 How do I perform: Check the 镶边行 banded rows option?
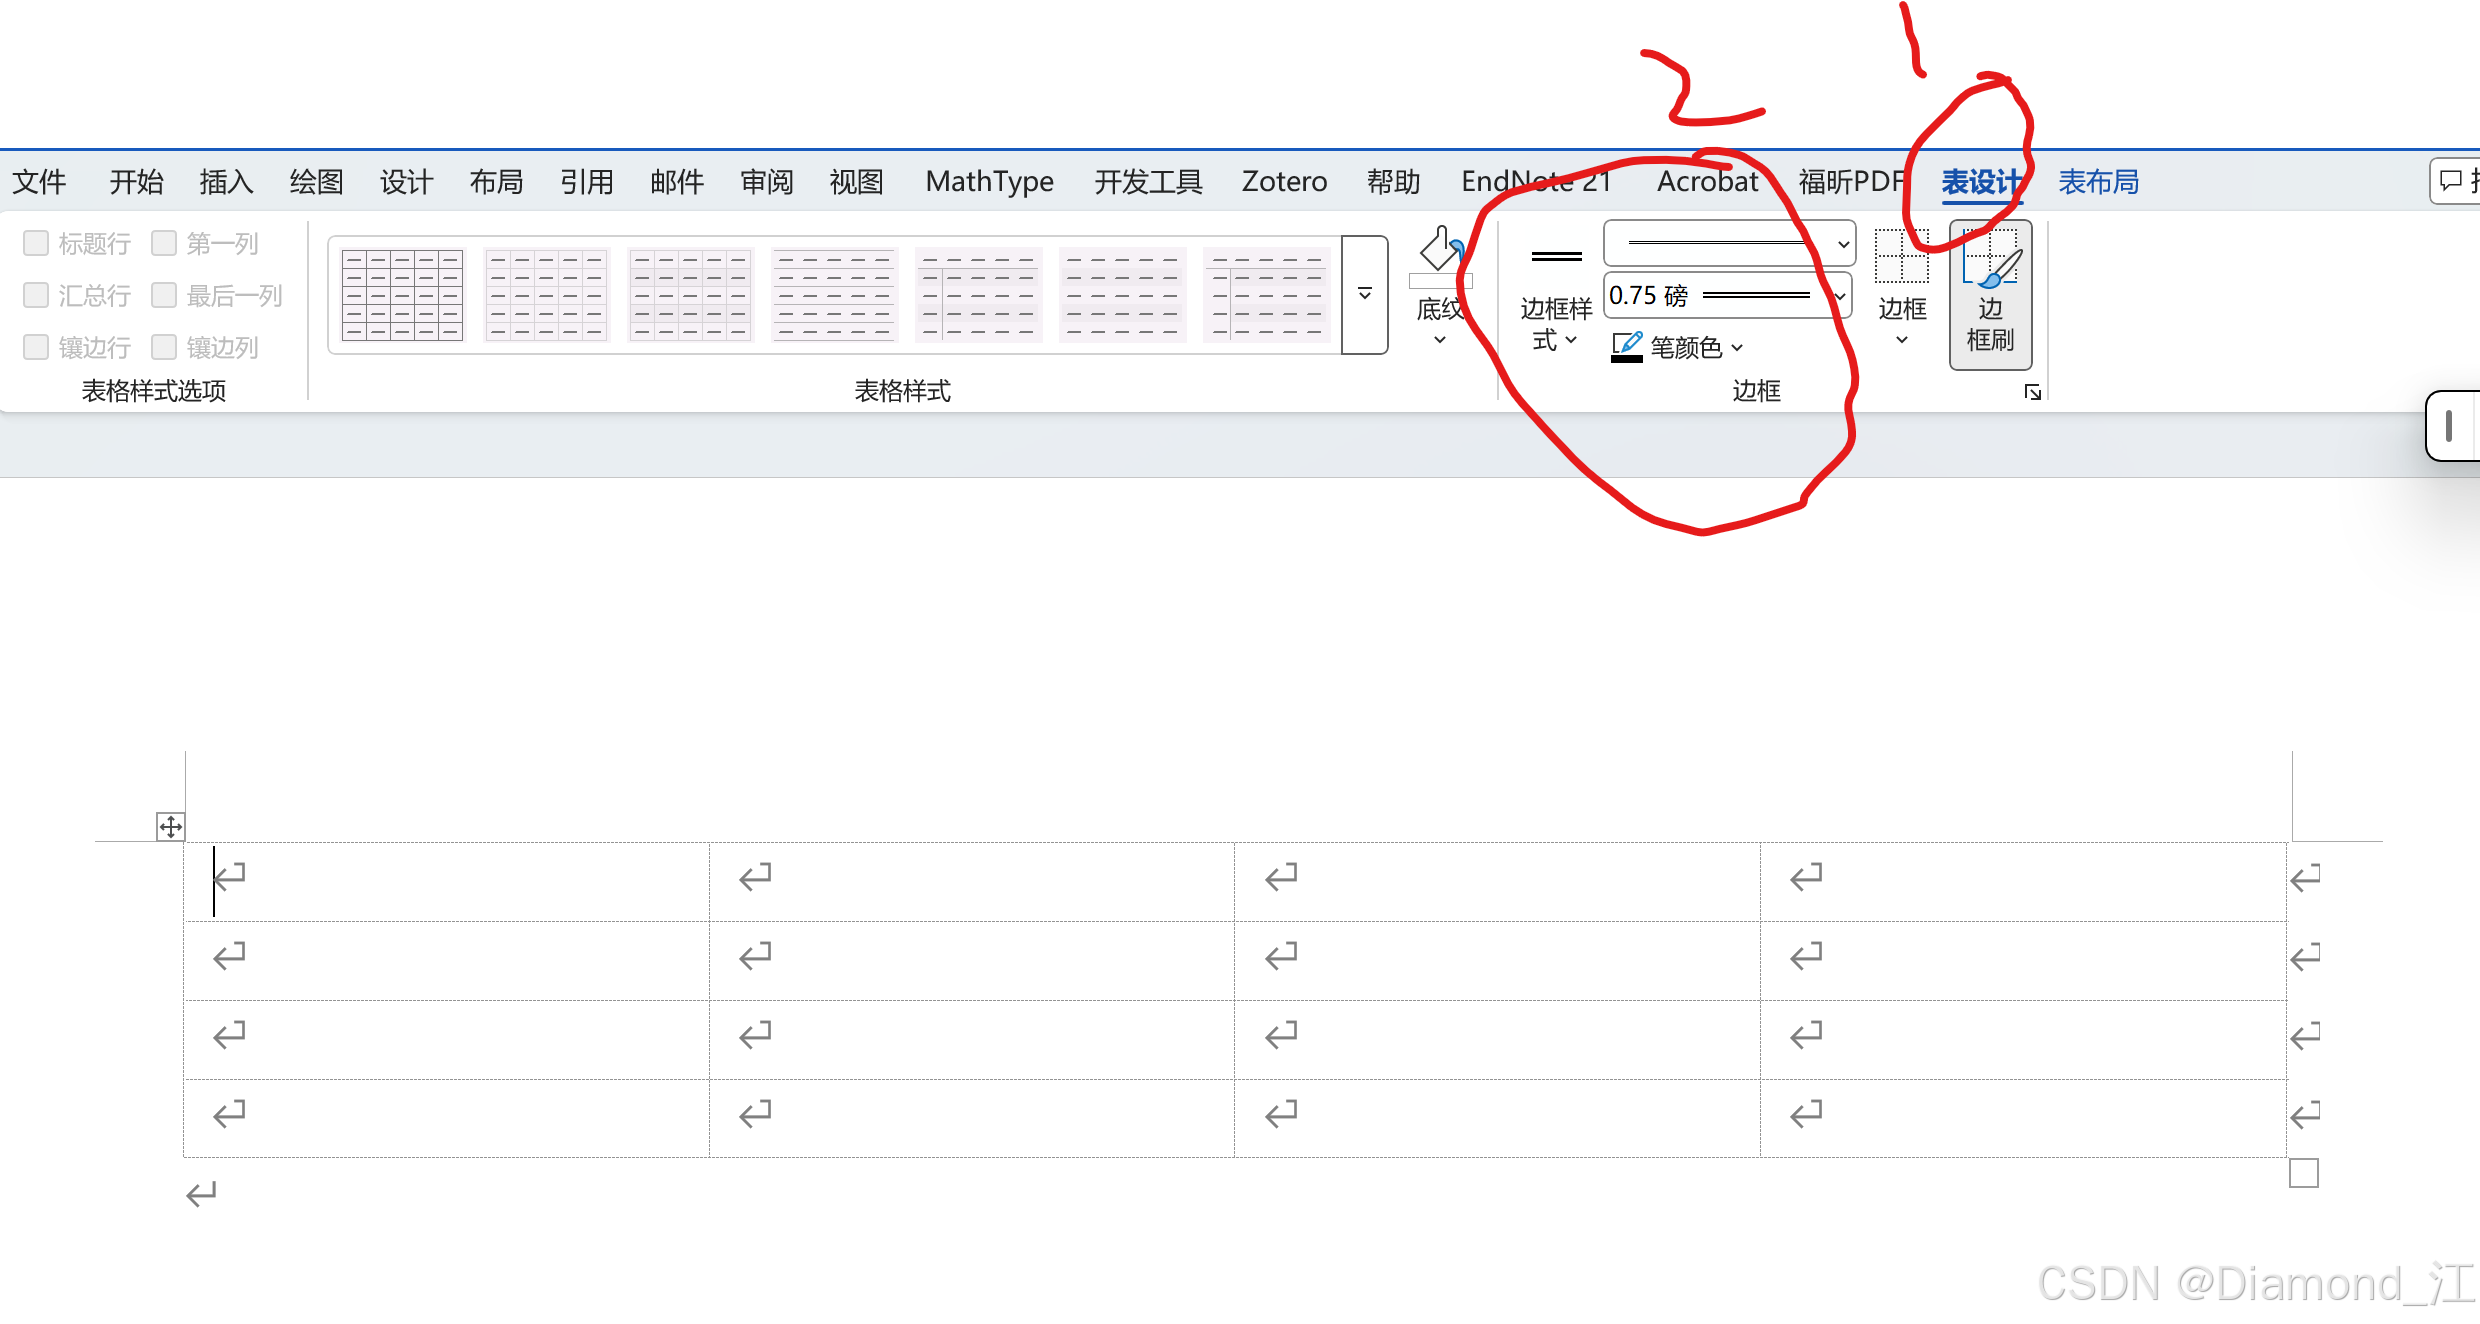pyautogui.click(x=36, y=347)
